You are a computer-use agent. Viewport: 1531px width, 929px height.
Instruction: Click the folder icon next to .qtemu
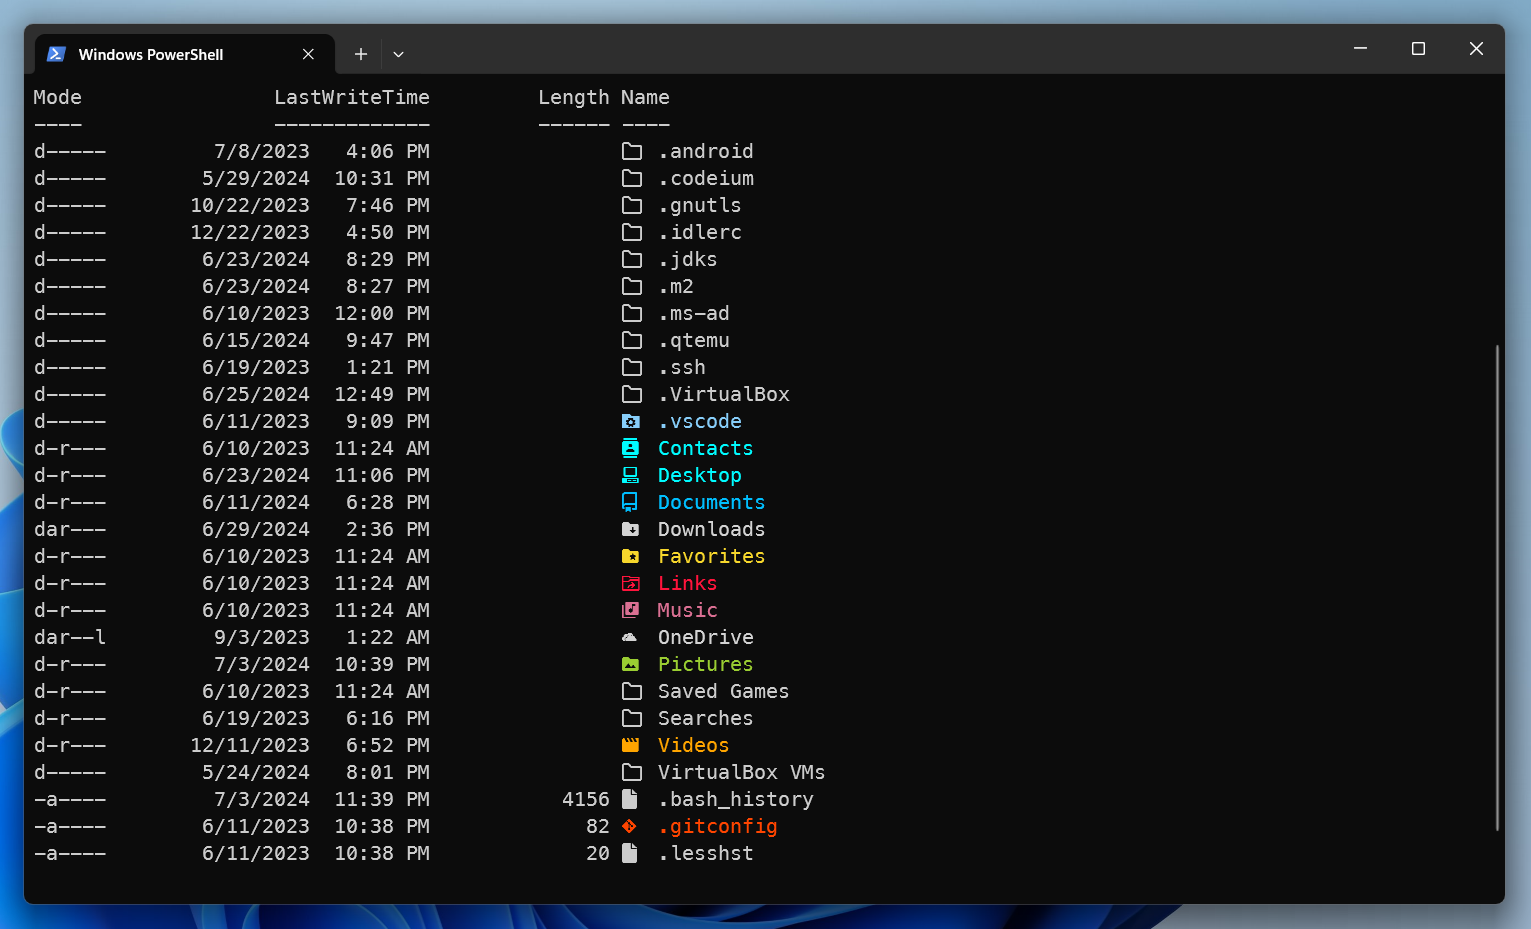click(x=632, y=340)
